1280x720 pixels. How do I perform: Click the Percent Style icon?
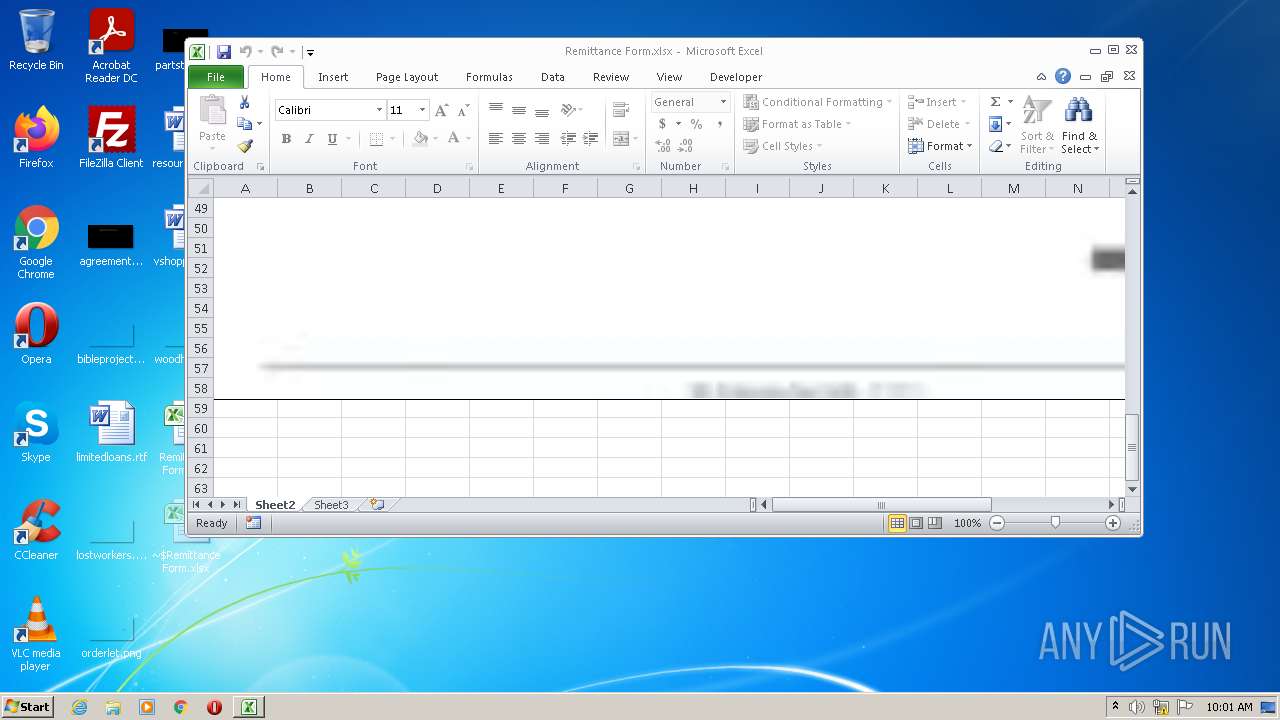pyautogui.click(x=696, y=124)
